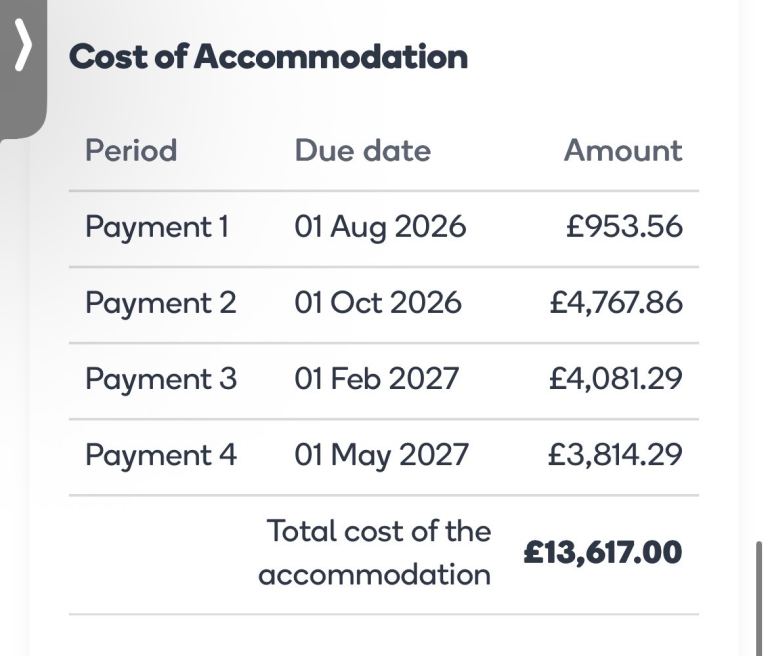Click the Payment 1 row label
The image size is (768, 656).
pos(157,227)
